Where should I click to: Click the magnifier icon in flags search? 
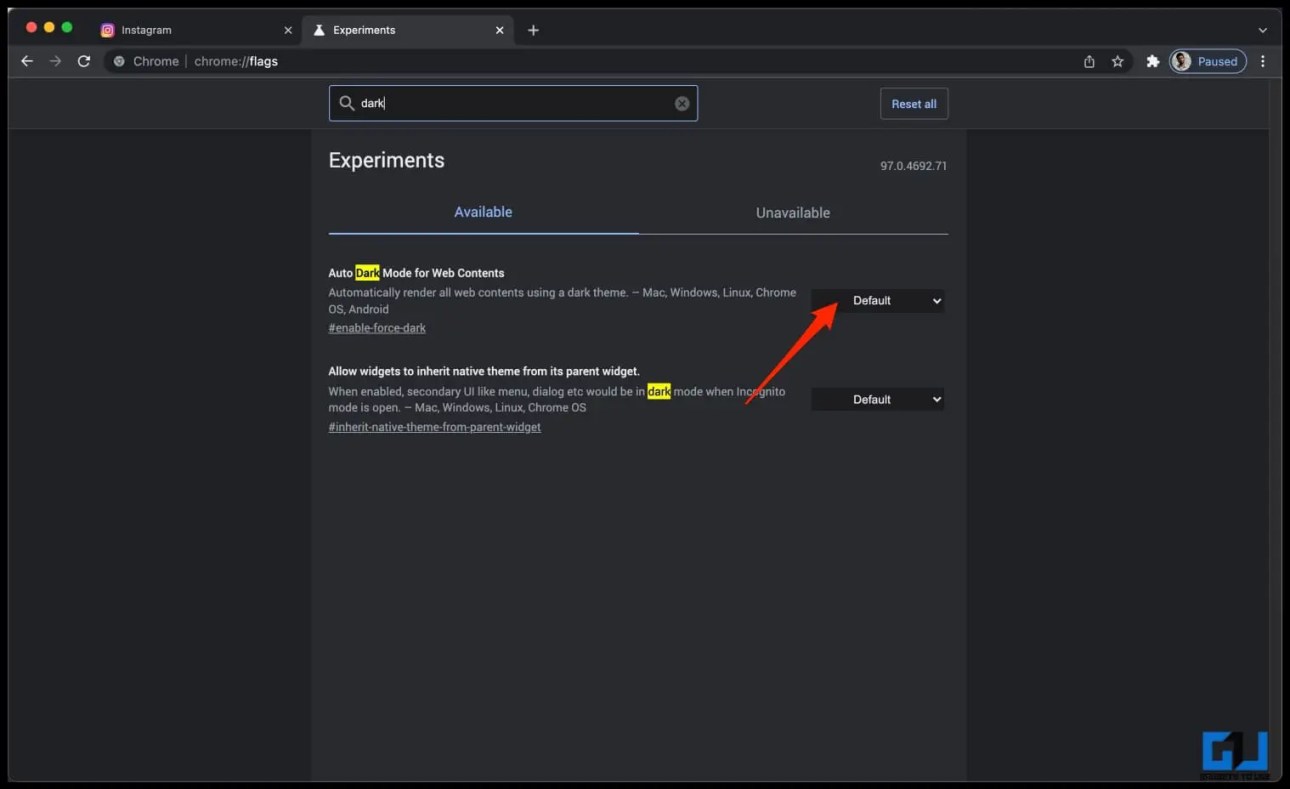(347, 103)
